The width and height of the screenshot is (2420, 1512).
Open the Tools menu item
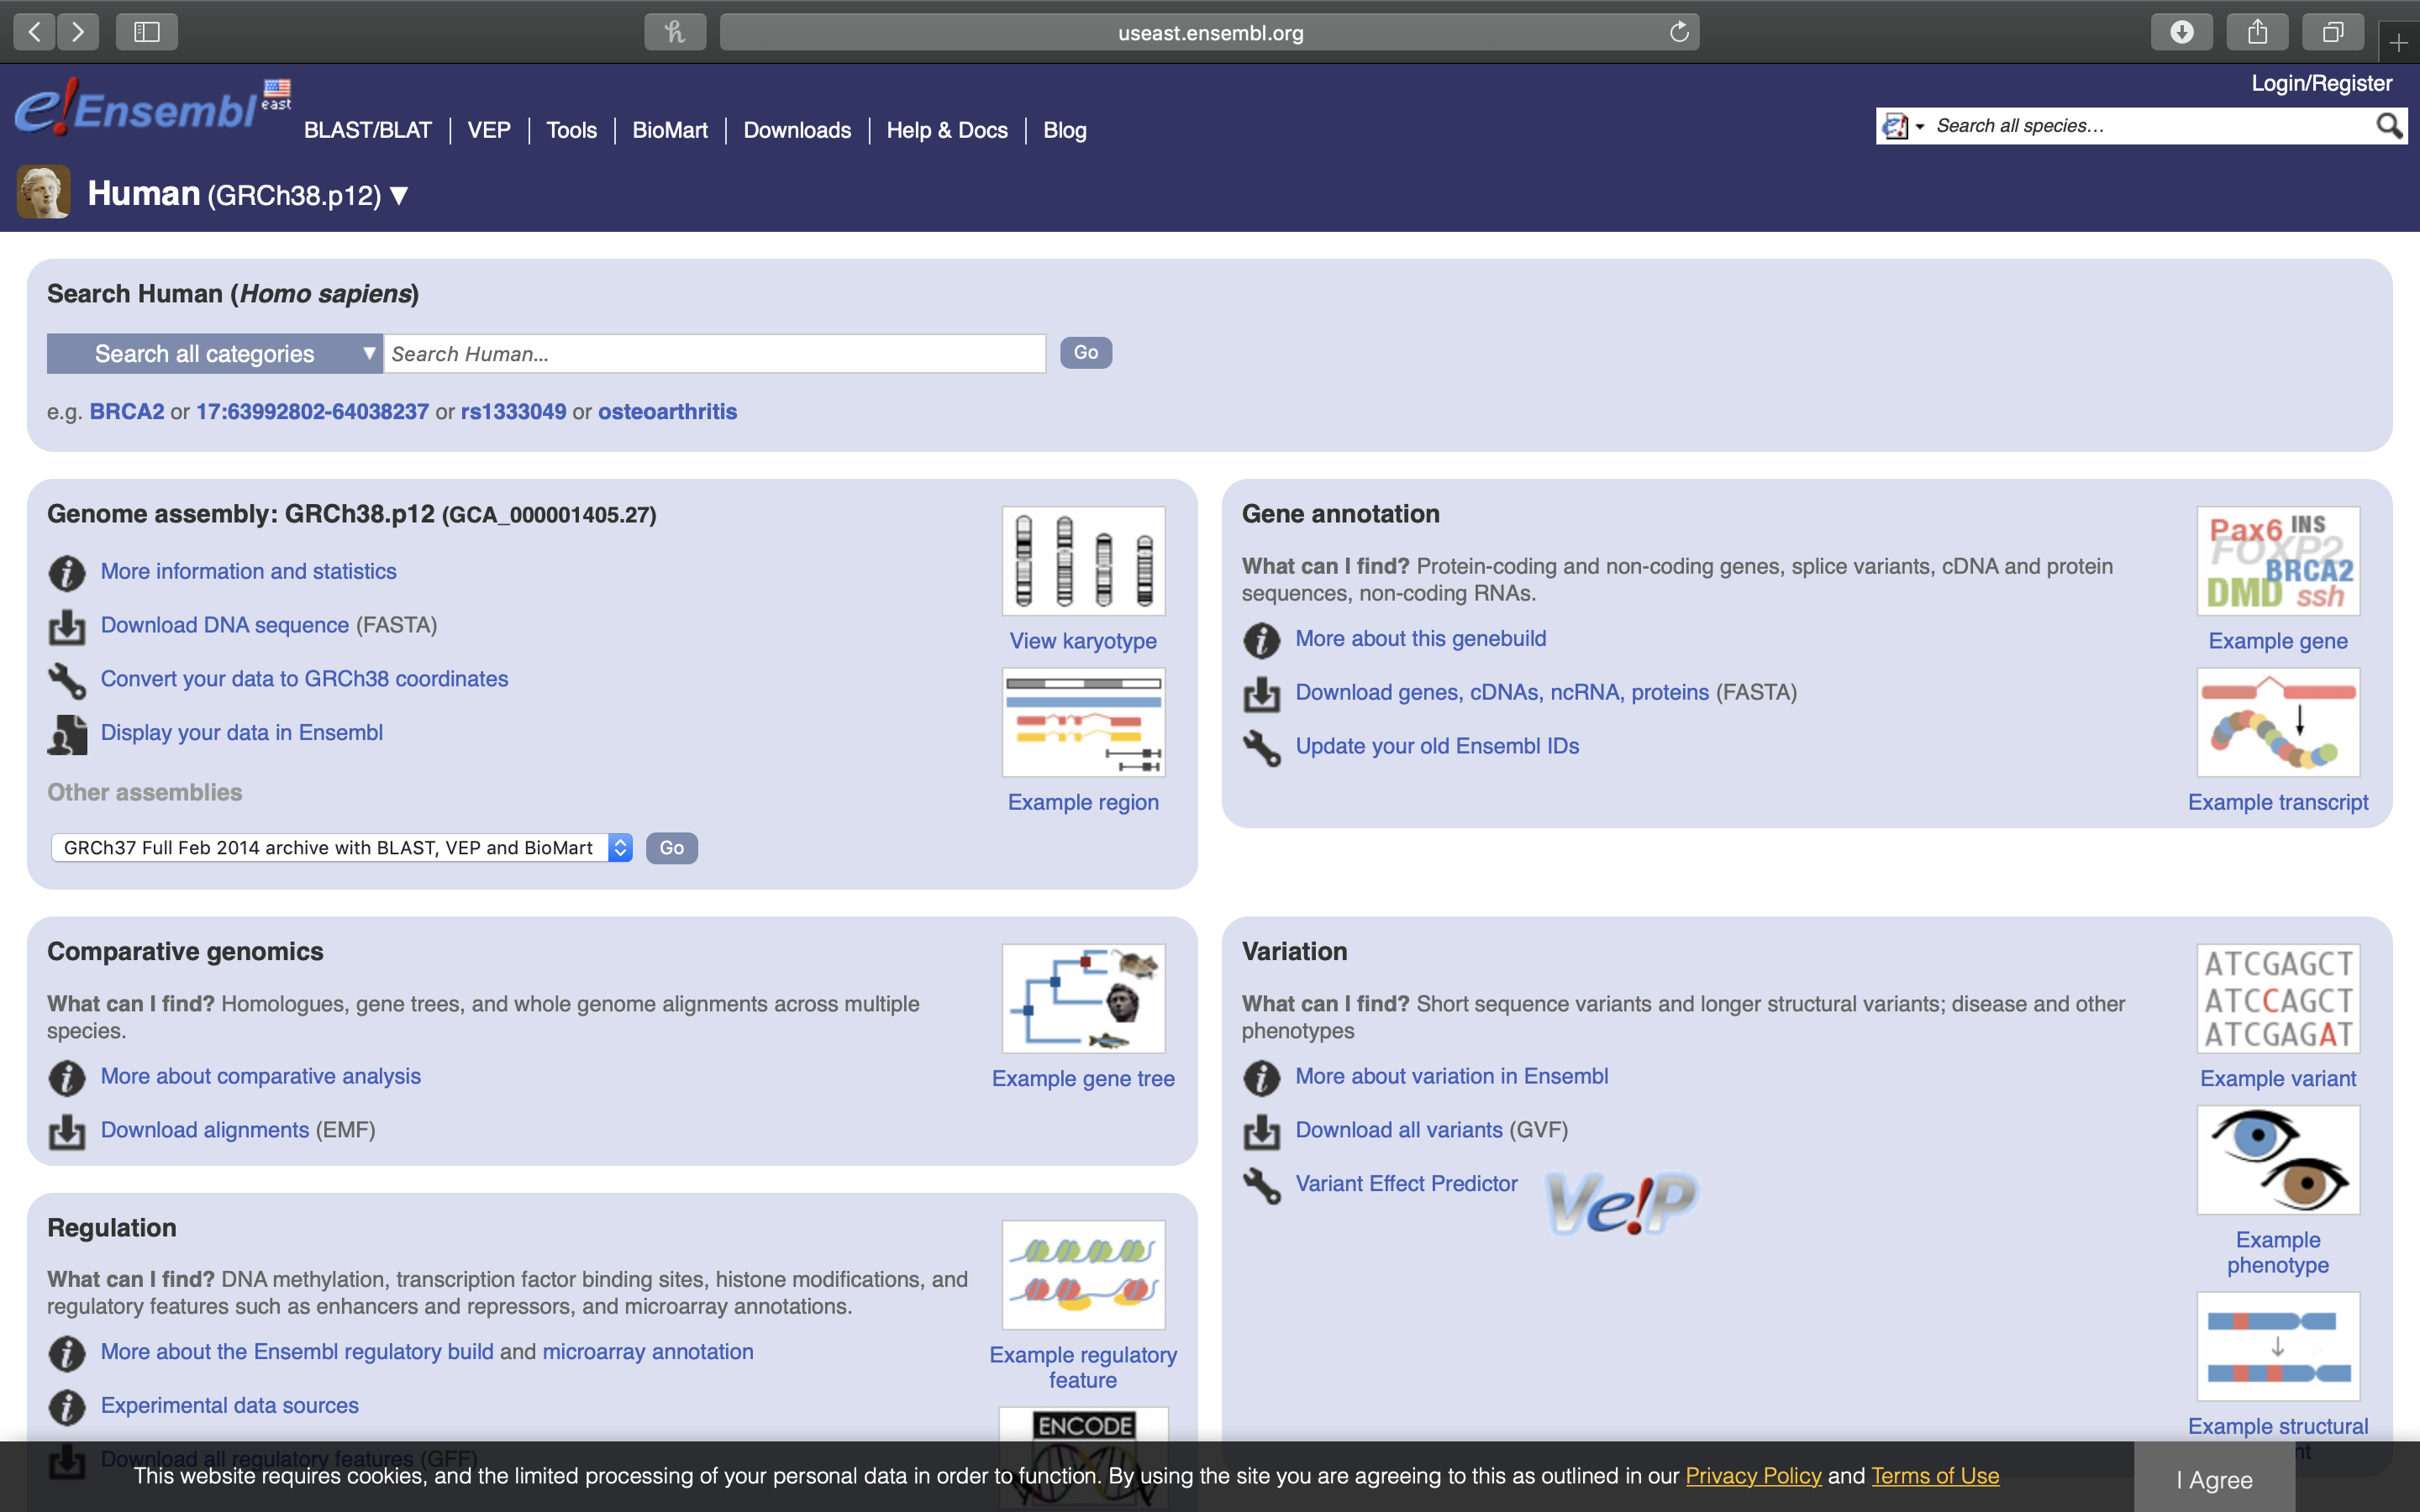(571, 130)
